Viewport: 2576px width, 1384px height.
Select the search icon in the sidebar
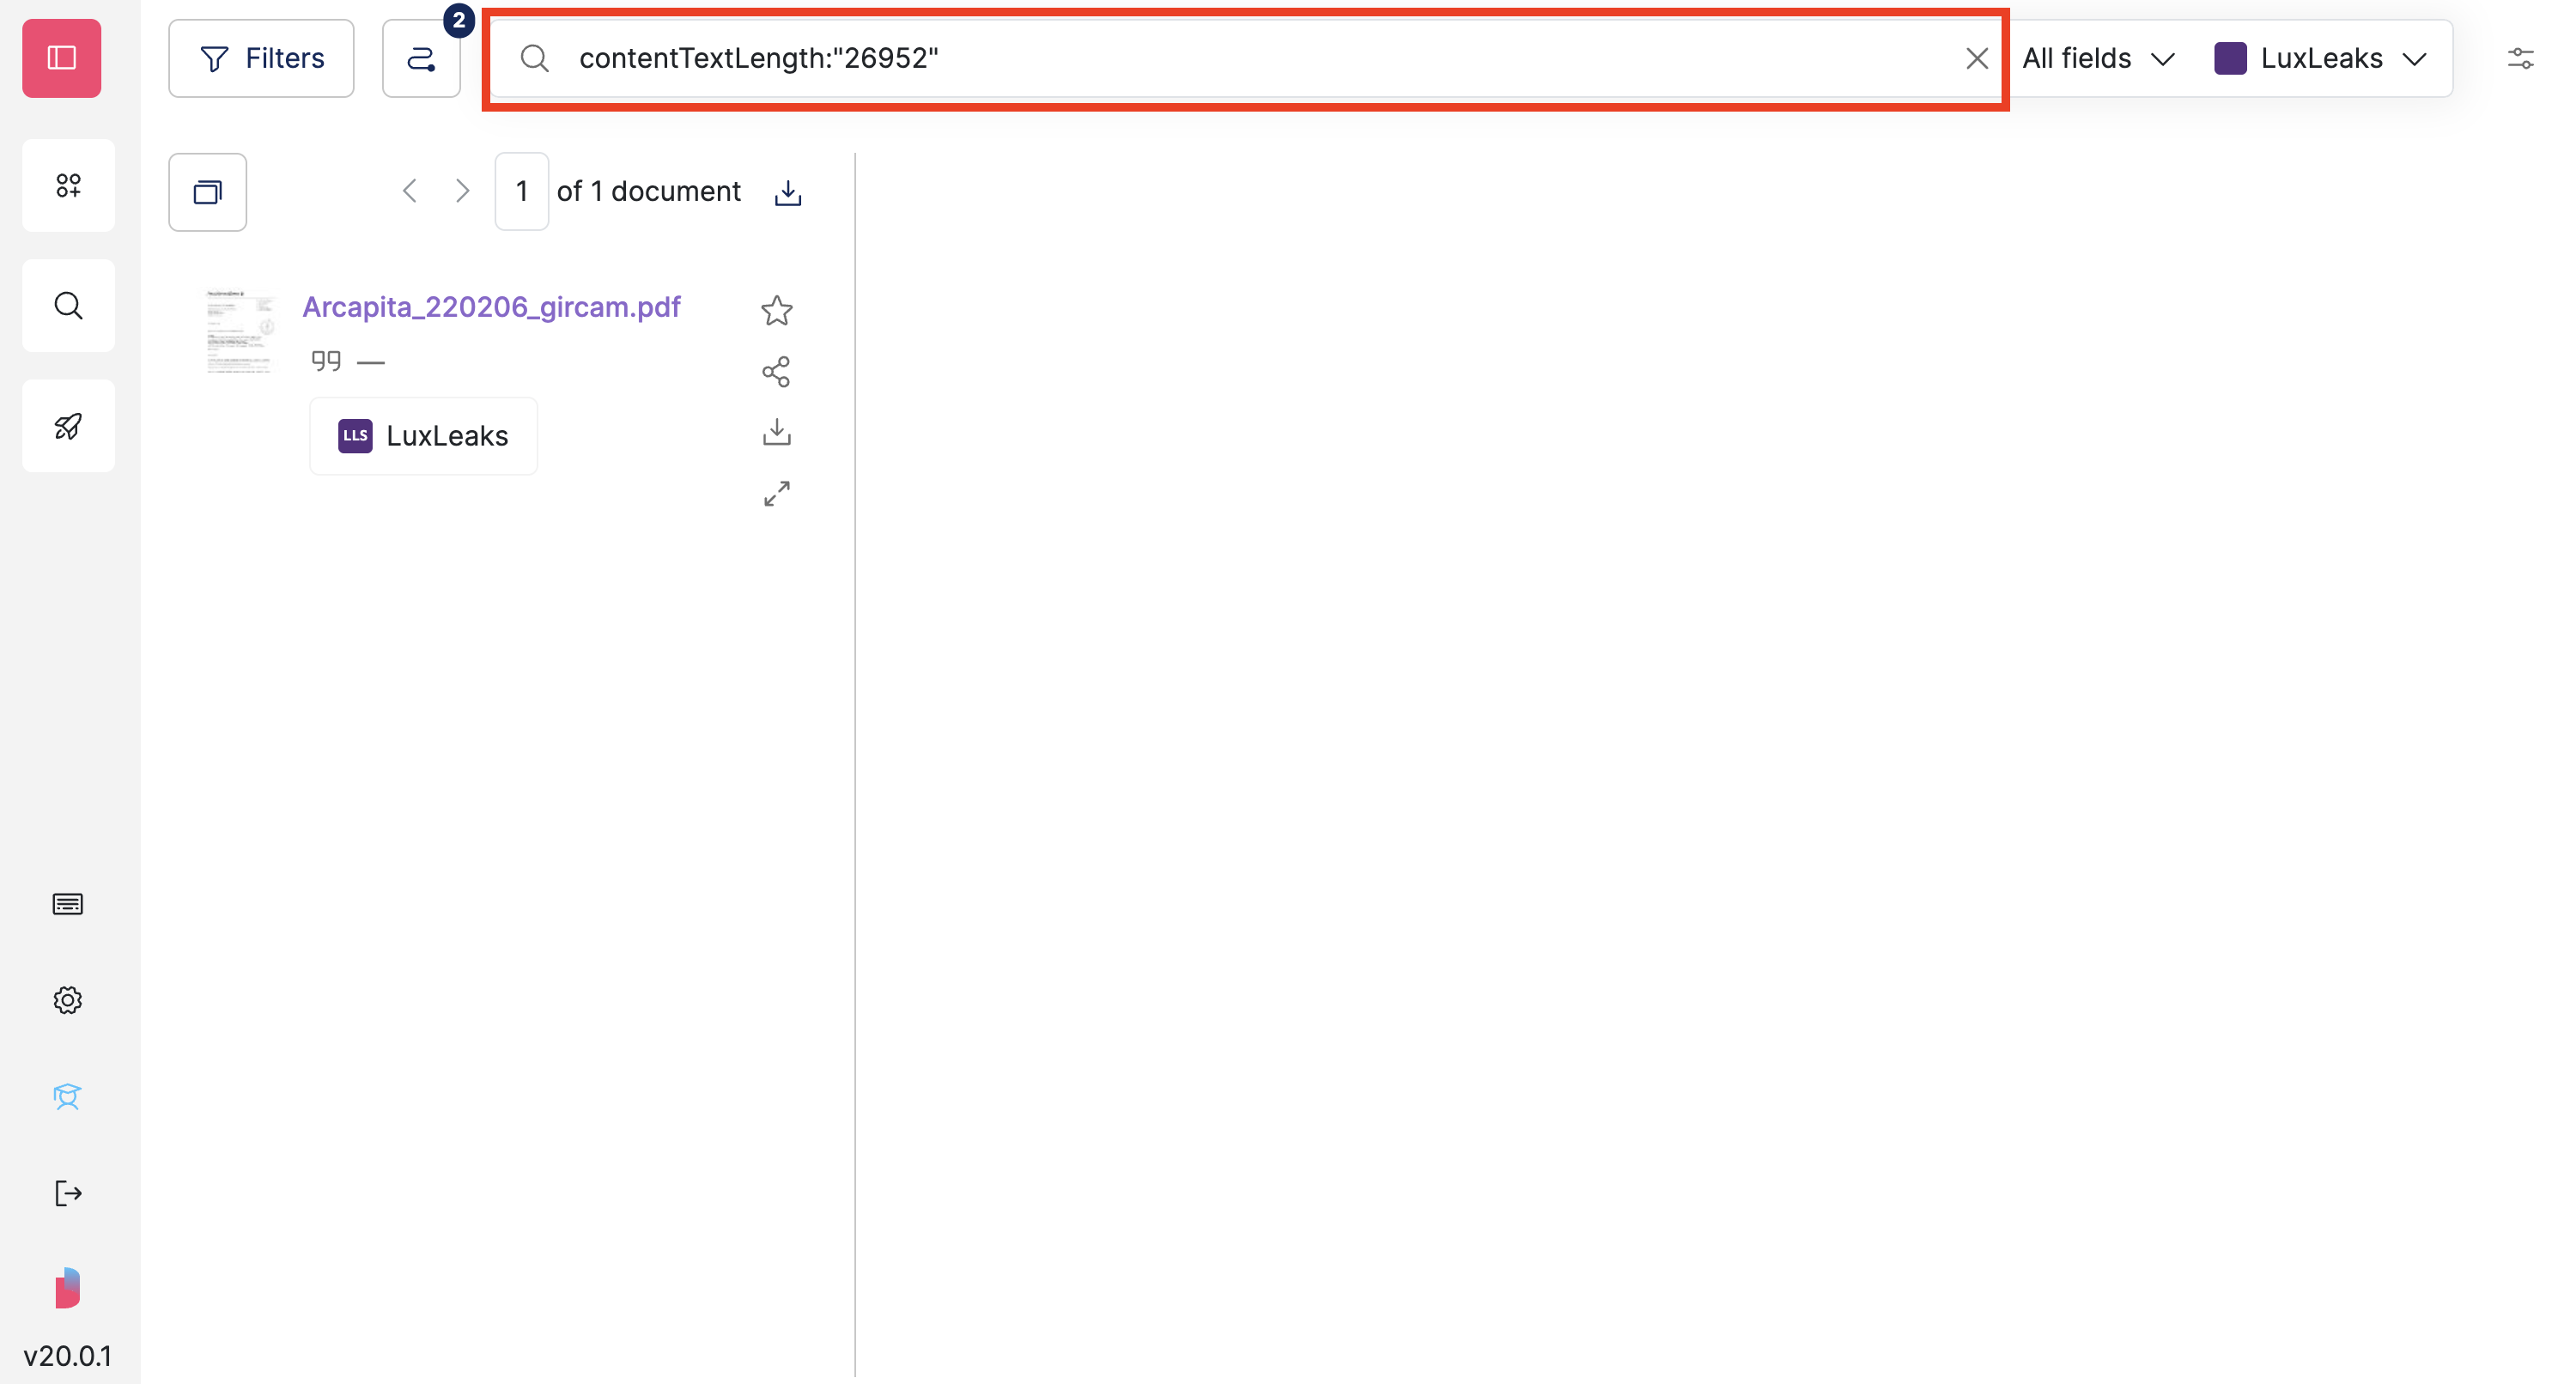(68, 305)
